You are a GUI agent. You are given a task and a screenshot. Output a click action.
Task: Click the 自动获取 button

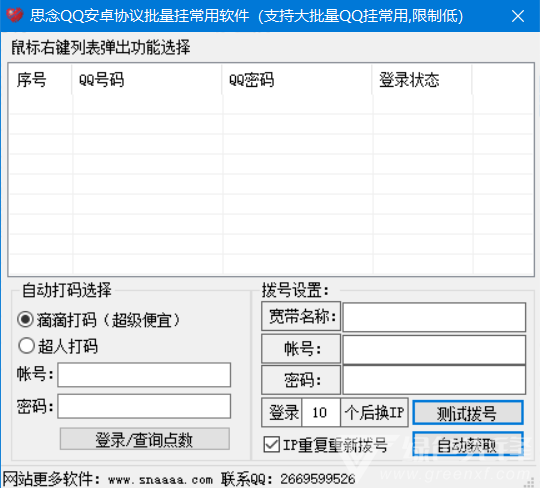coord(468,445)
